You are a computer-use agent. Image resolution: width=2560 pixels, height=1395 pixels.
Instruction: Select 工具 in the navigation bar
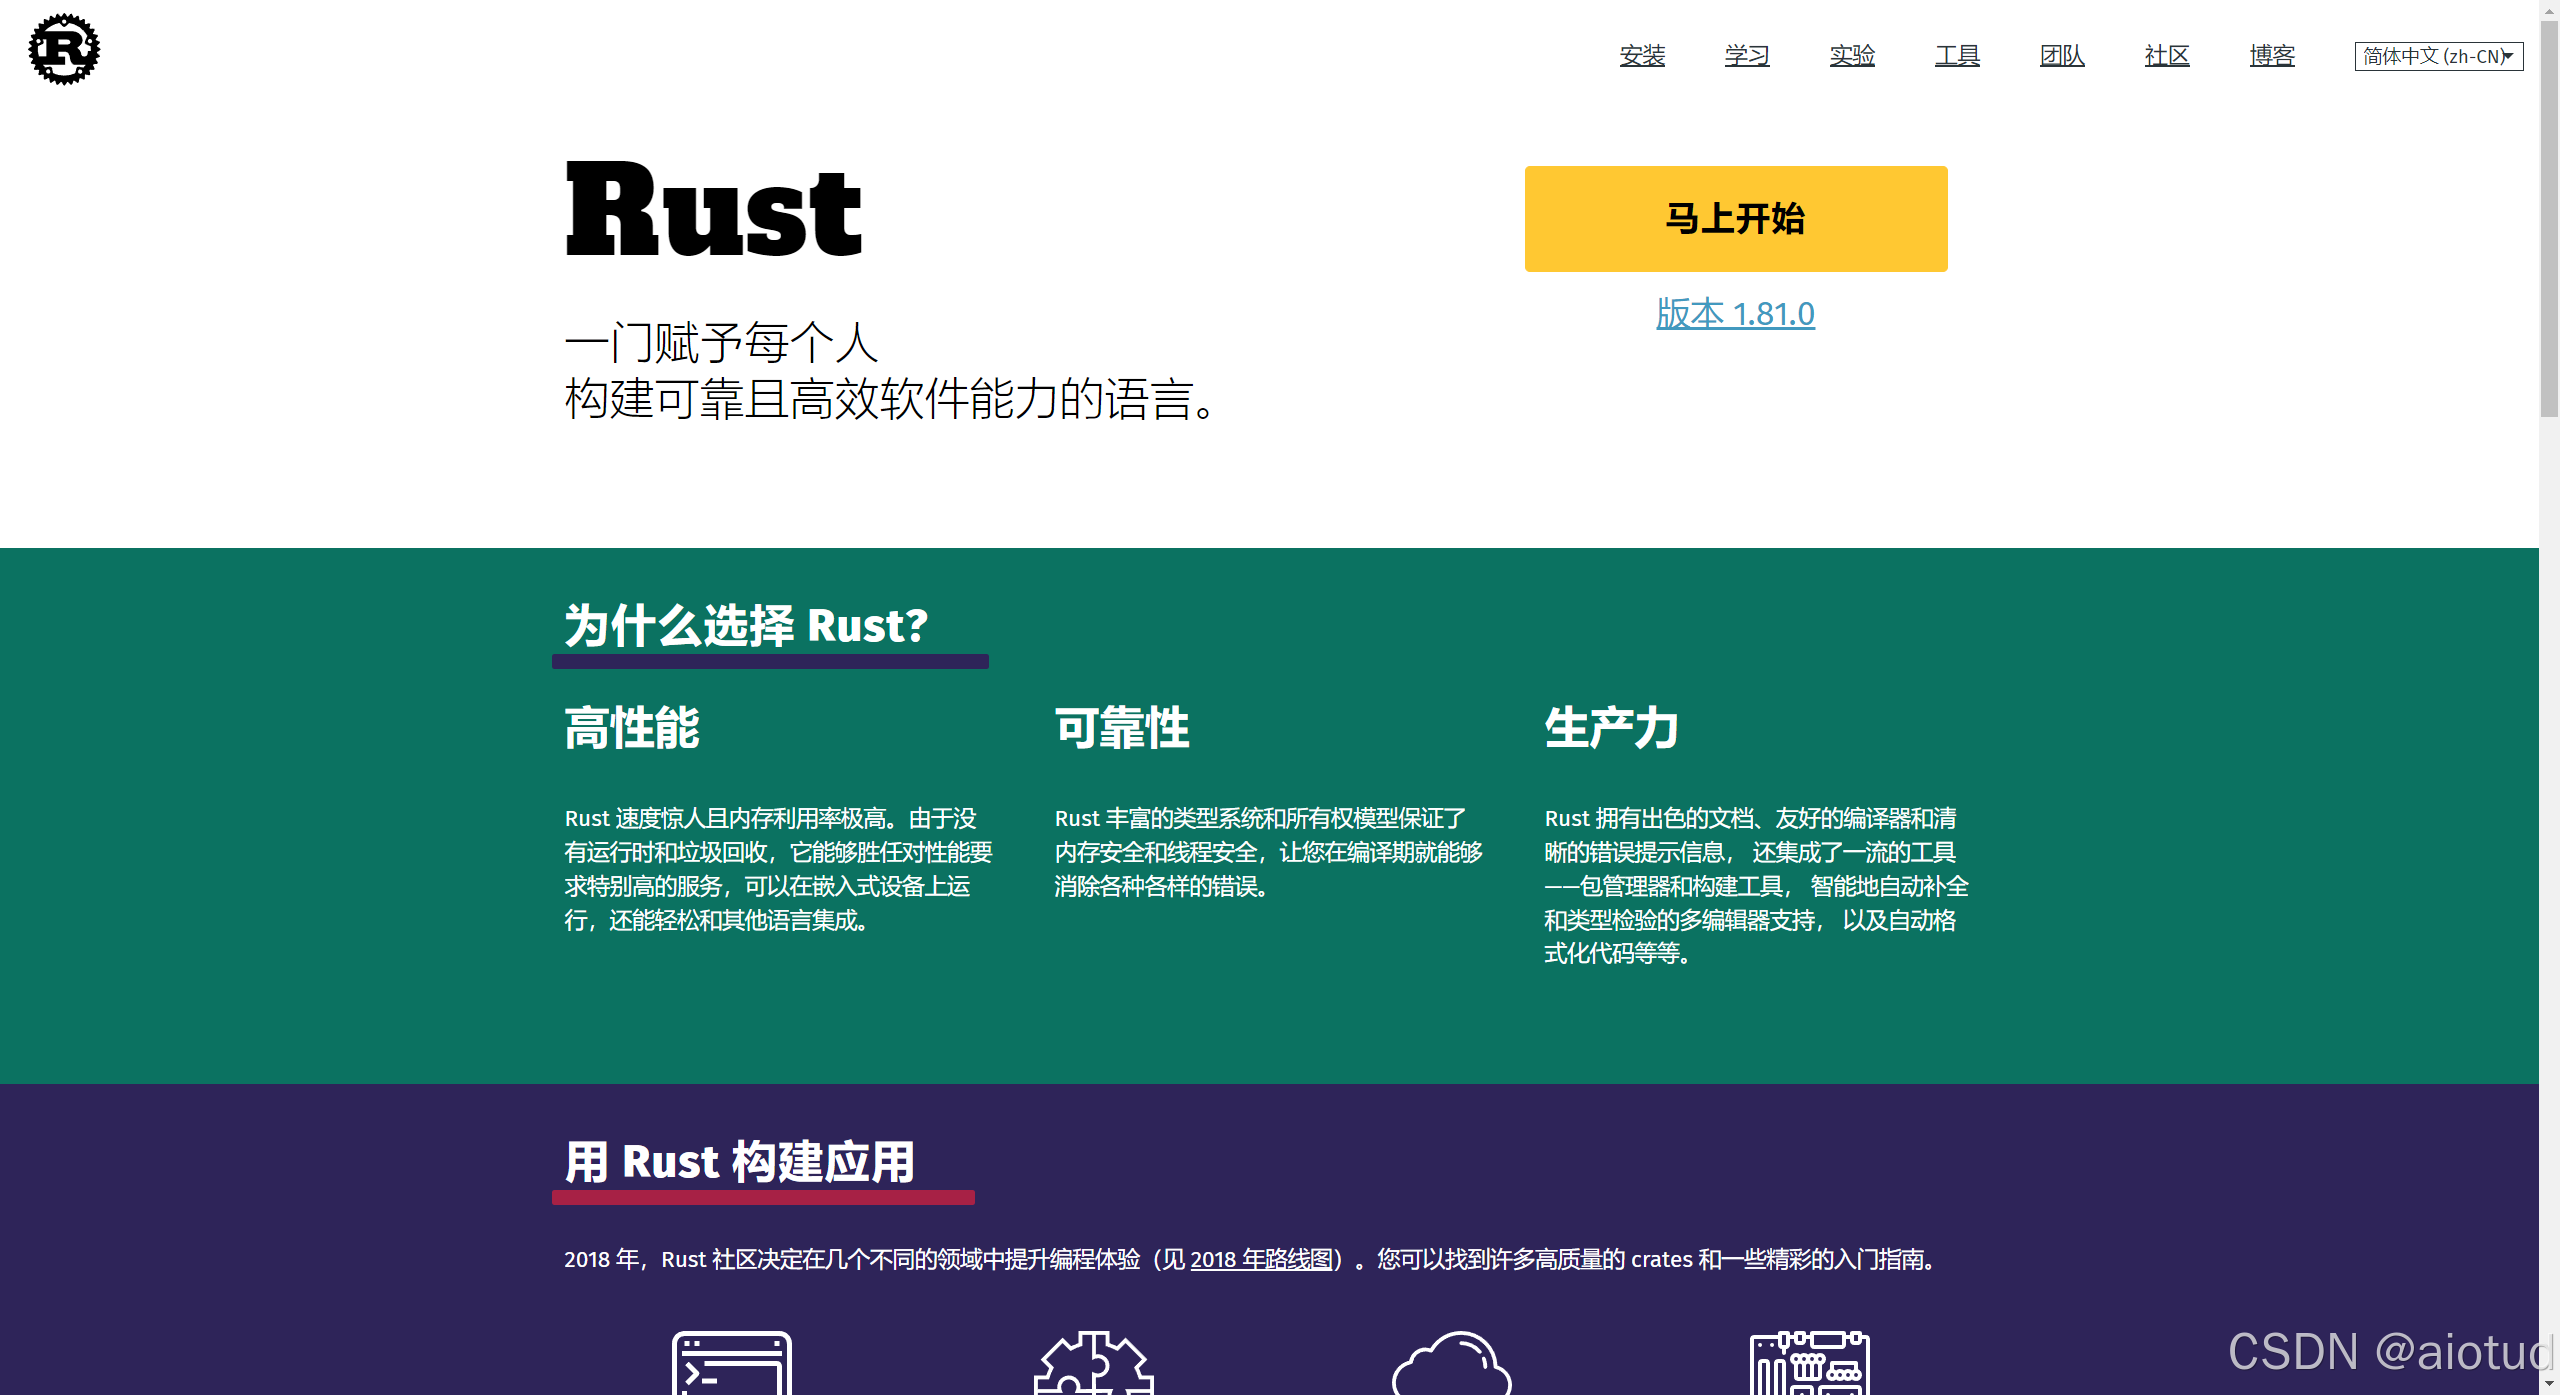pos(1957,56)
